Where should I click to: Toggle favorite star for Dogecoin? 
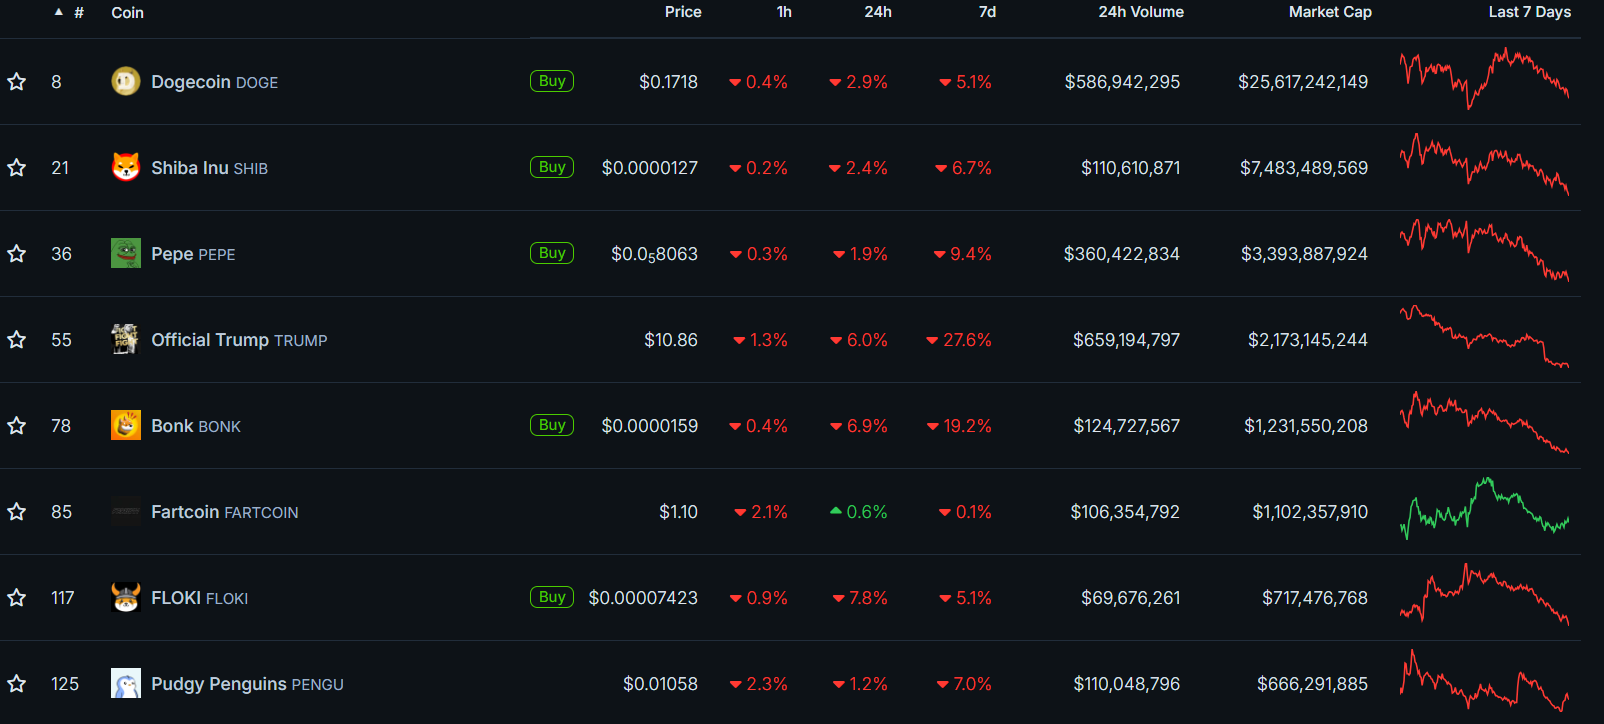click(17, 82)
